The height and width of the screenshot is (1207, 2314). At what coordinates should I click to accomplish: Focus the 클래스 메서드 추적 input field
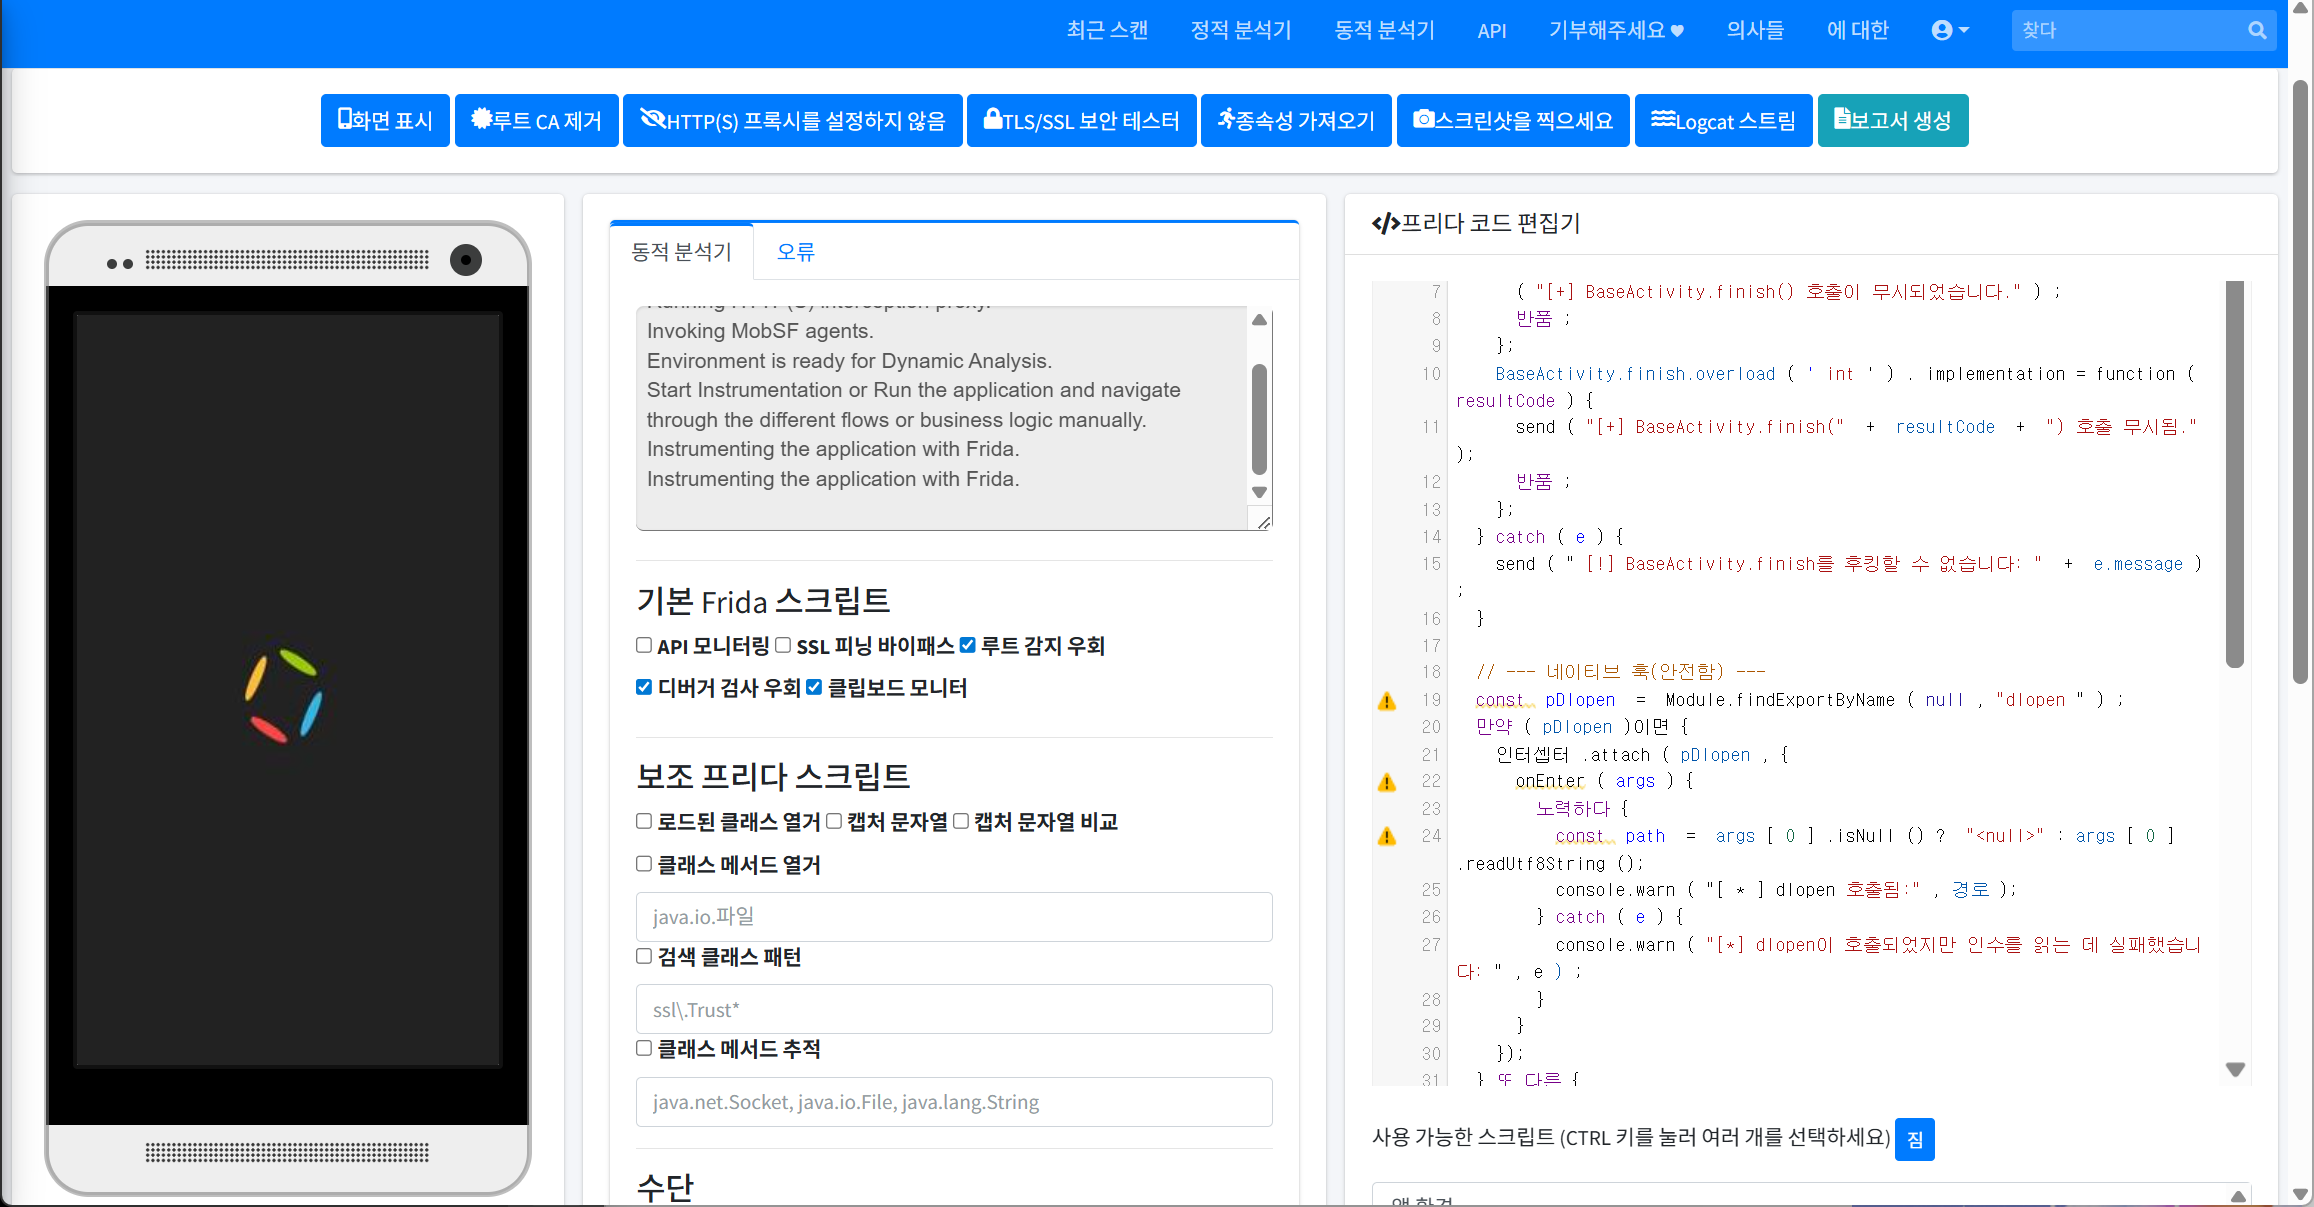click(953, 1102)
